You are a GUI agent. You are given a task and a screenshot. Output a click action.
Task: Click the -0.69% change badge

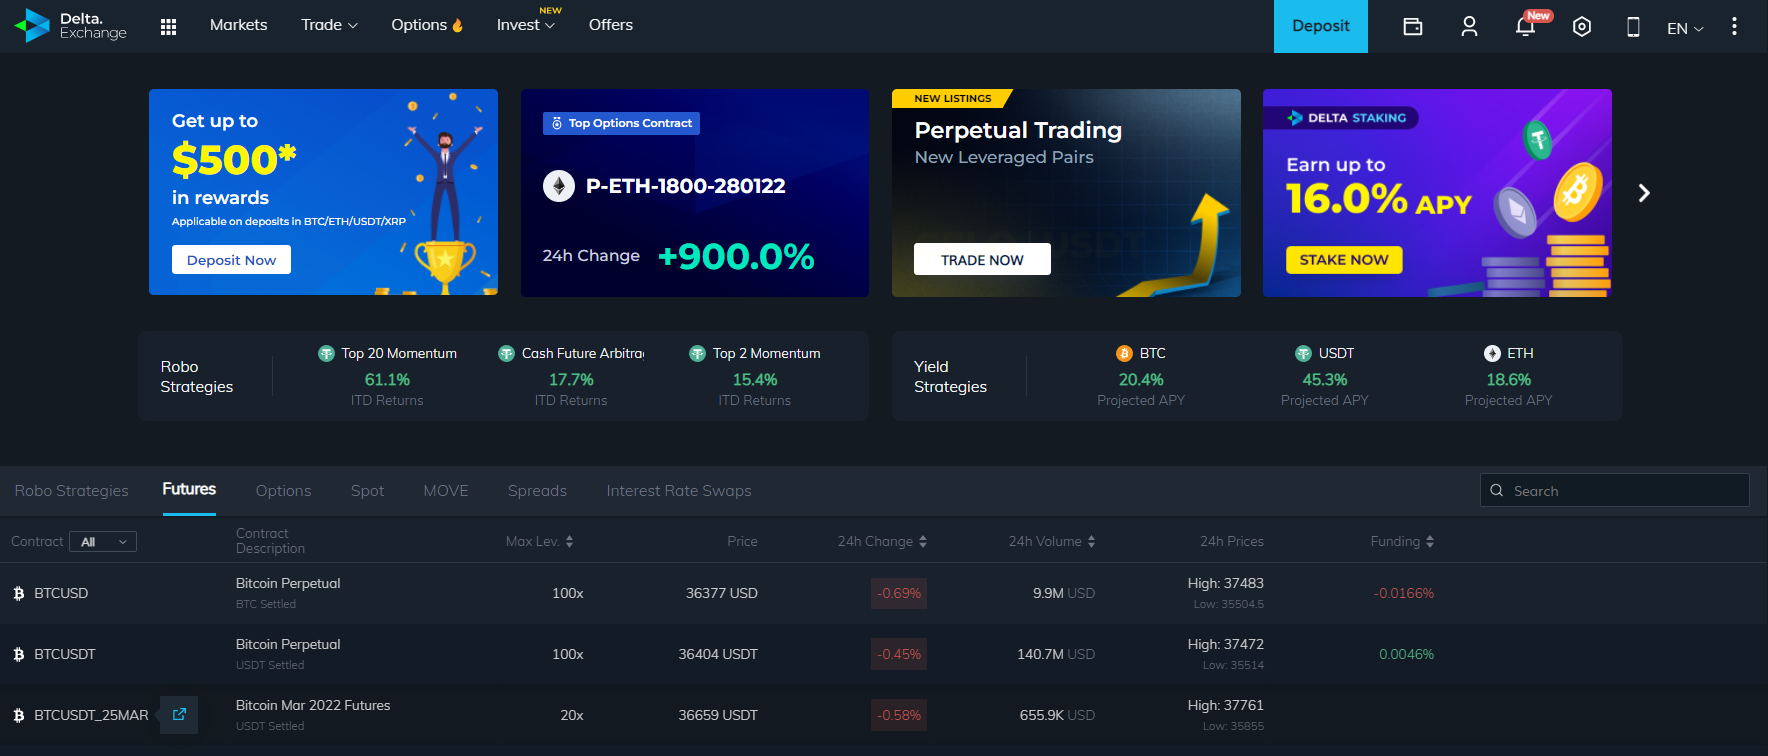point(899,593)
